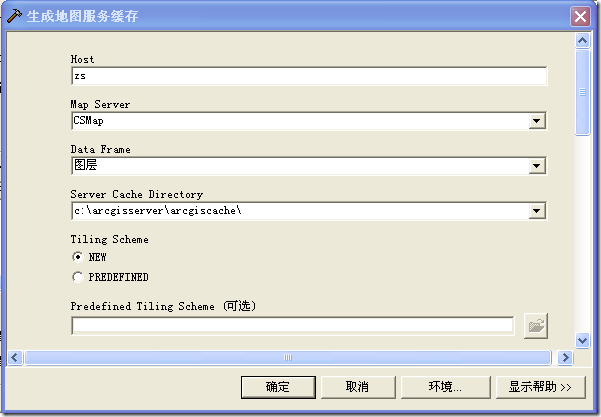The width and height of the screenshot is (601, 417).
Task: Click the Predefined Tiling Scheme (可选) label
Action: tap(163, 306)
